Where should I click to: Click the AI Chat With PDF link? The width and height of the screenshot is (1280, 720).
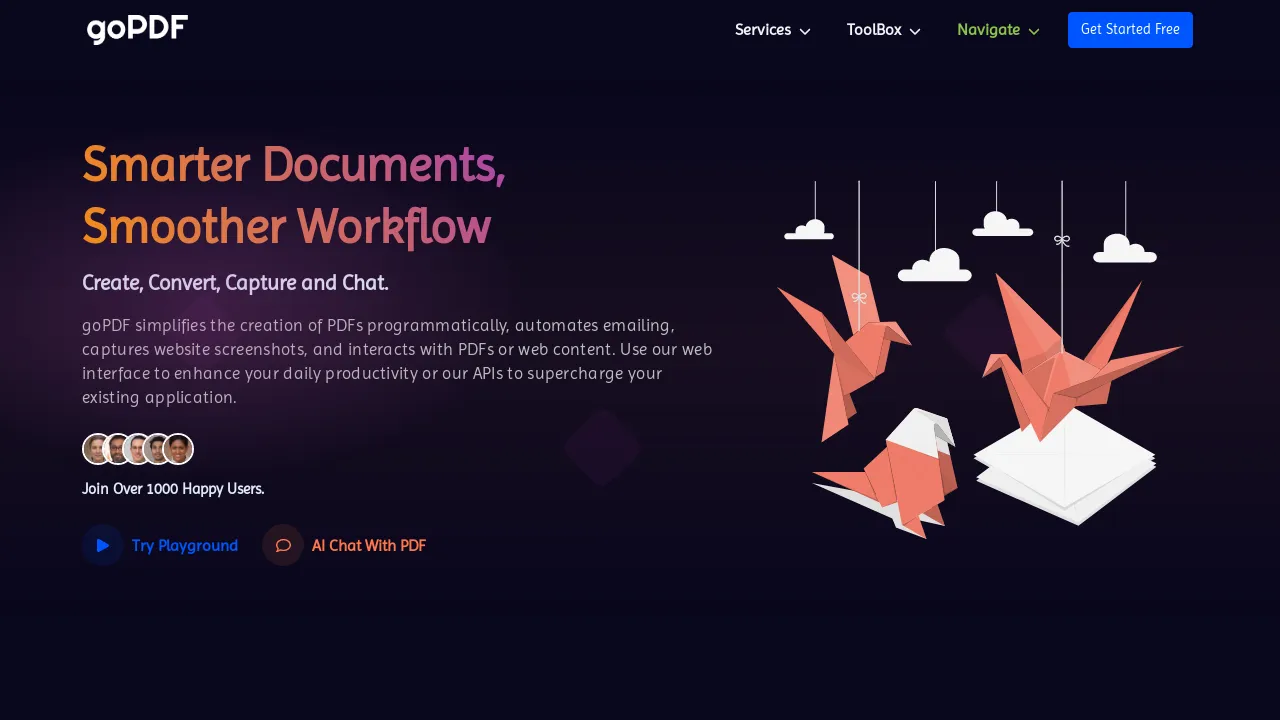pyautogui.click(x=368, y=545)
